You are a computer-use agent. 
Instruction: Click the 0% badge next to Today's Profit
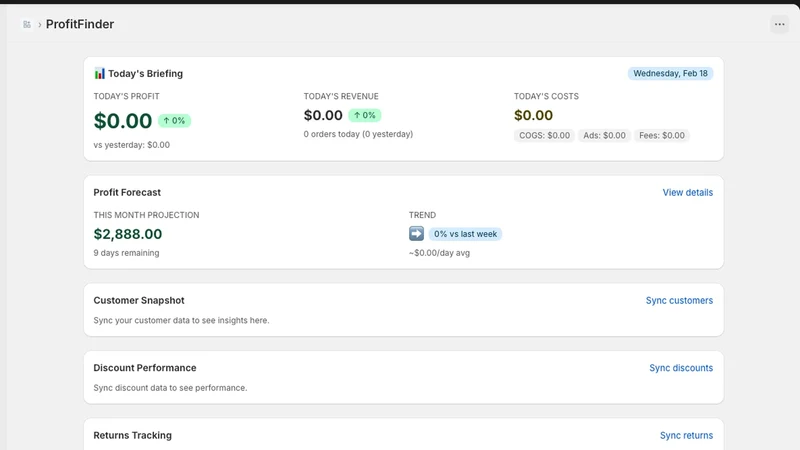coord(174,121)
